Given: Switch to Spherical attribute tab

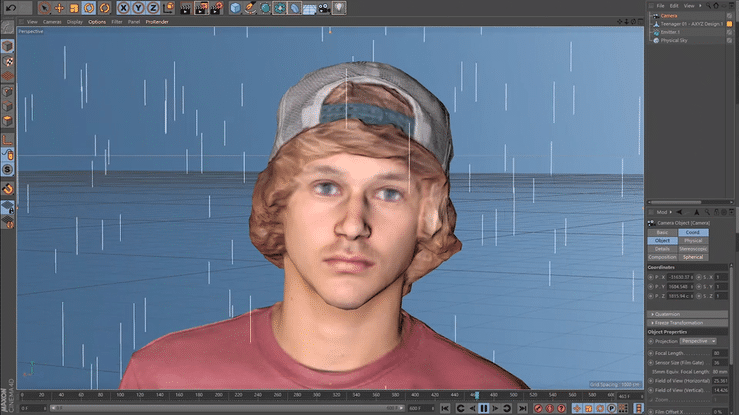Looking at the screenshot, I should coord(693,257).
